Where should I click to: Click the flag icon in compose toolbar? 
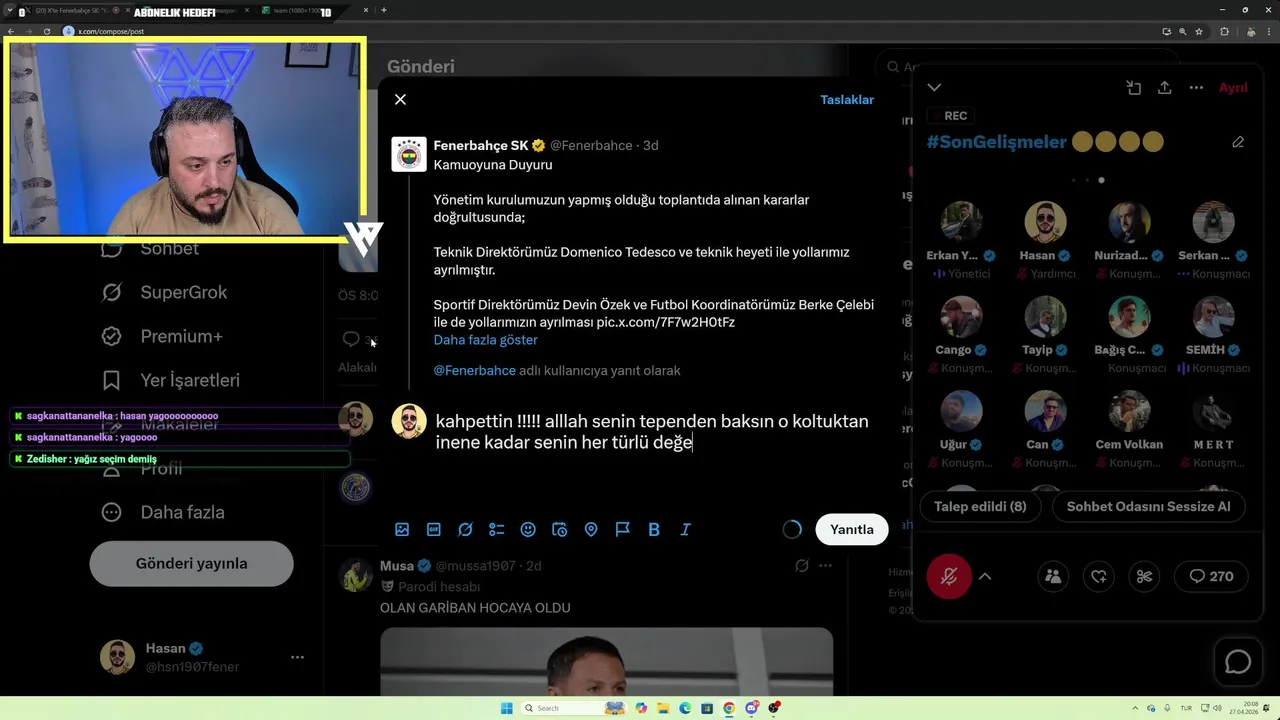click(623, 529)
